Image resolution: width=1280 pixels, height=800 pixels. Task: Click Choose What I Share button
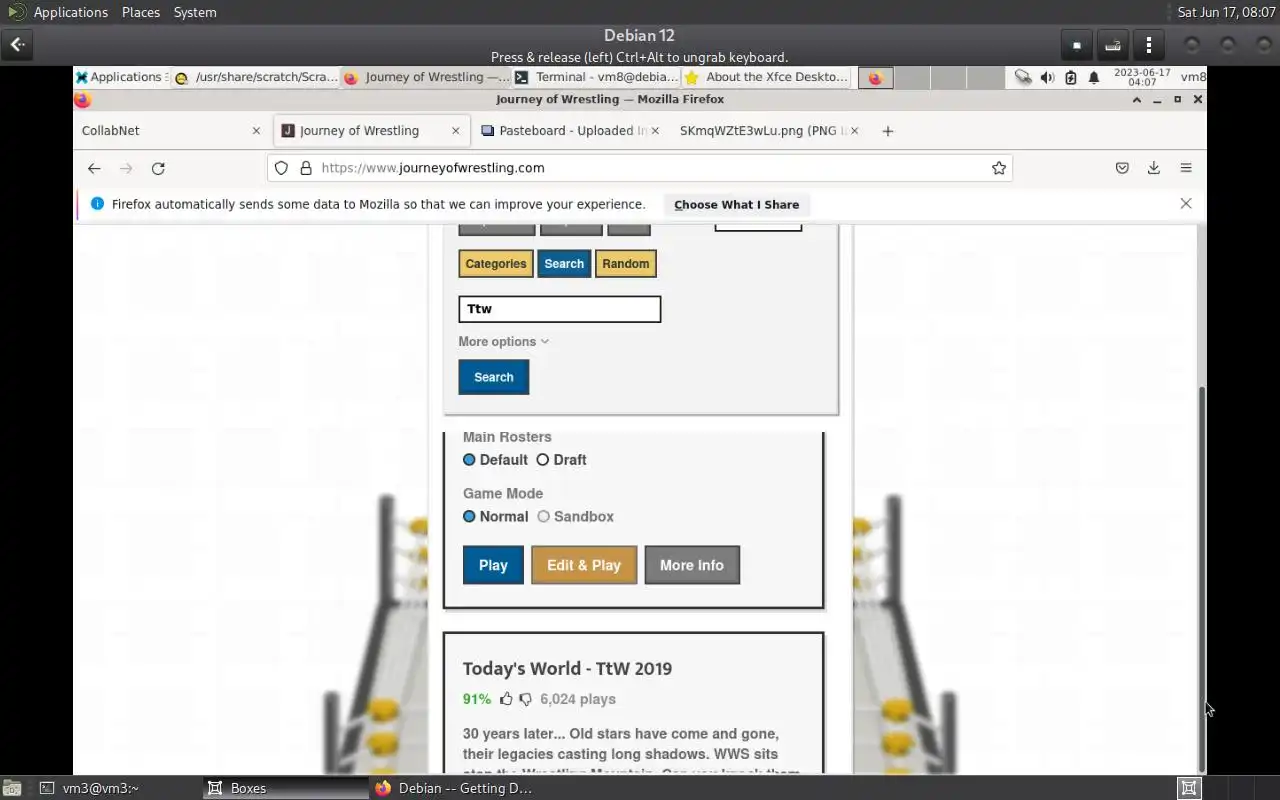coord(737,204)
